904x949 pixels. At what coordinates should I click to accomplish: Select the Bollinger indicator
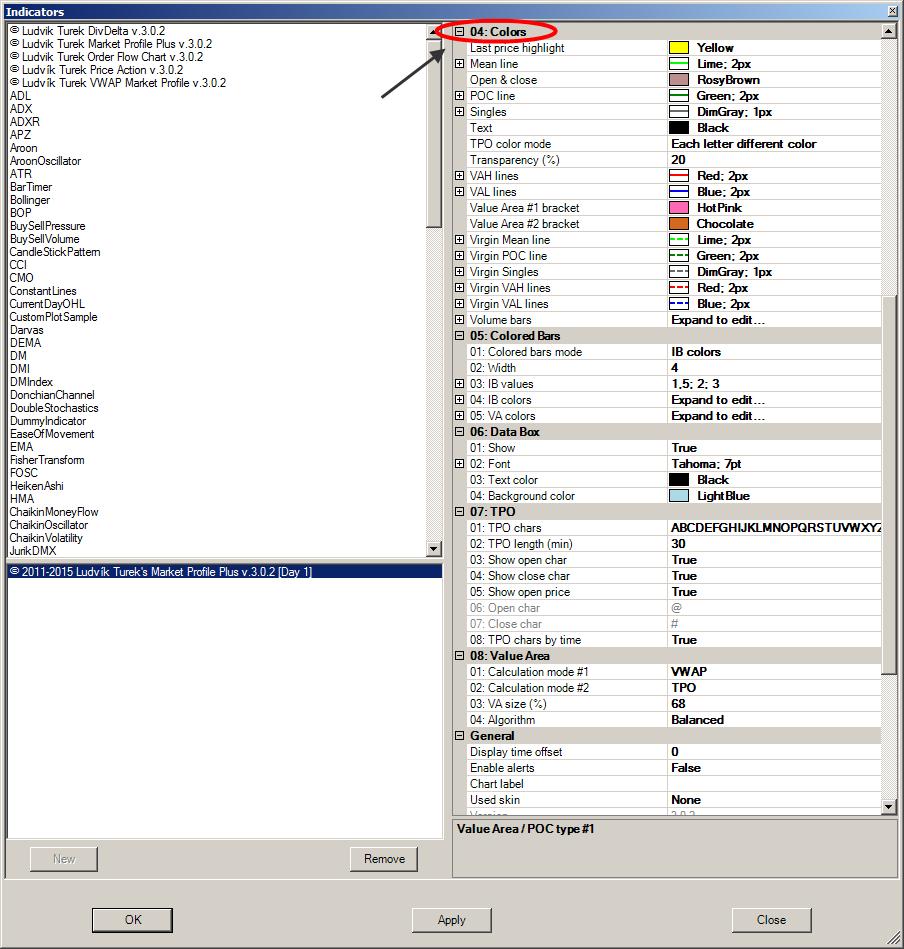pyautogui.click(x=30, y=200)
